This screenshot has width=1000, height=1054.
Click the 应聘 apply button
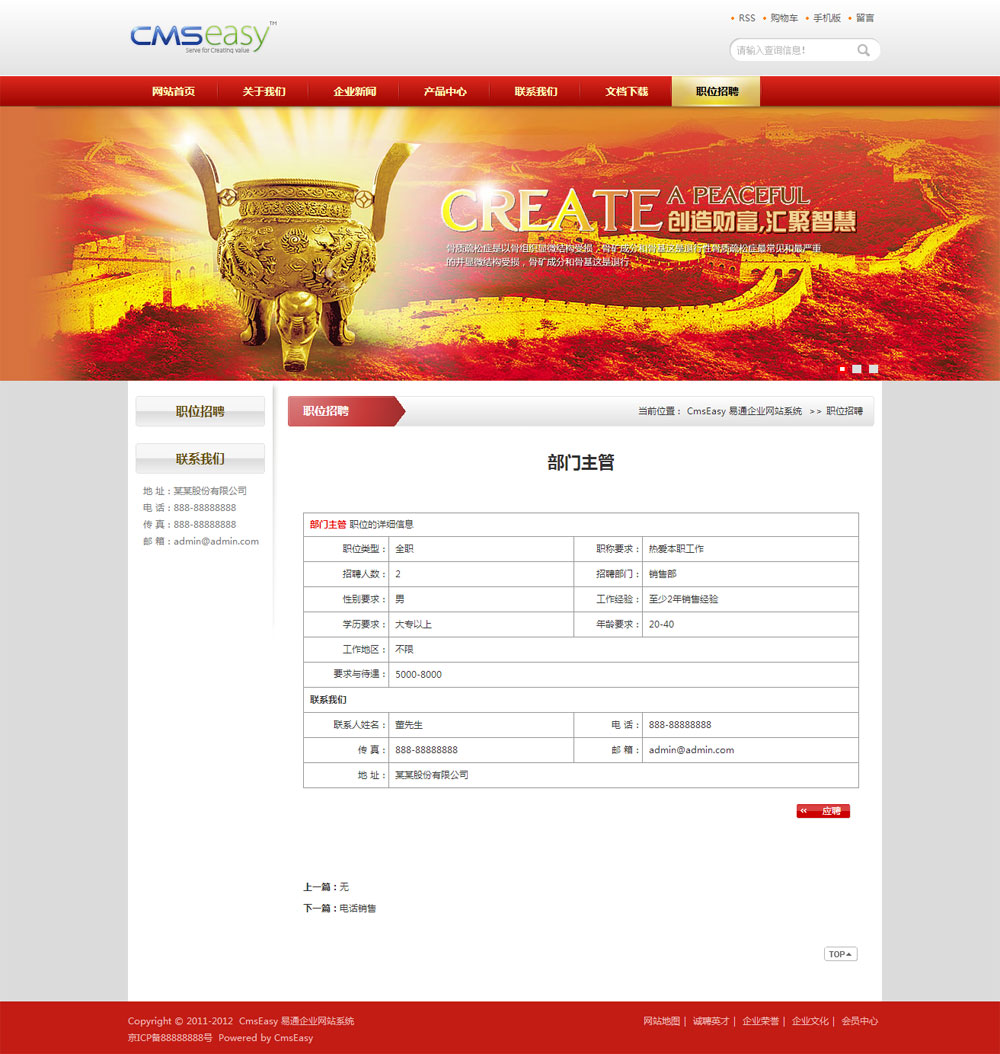click(x=823, y=811)
